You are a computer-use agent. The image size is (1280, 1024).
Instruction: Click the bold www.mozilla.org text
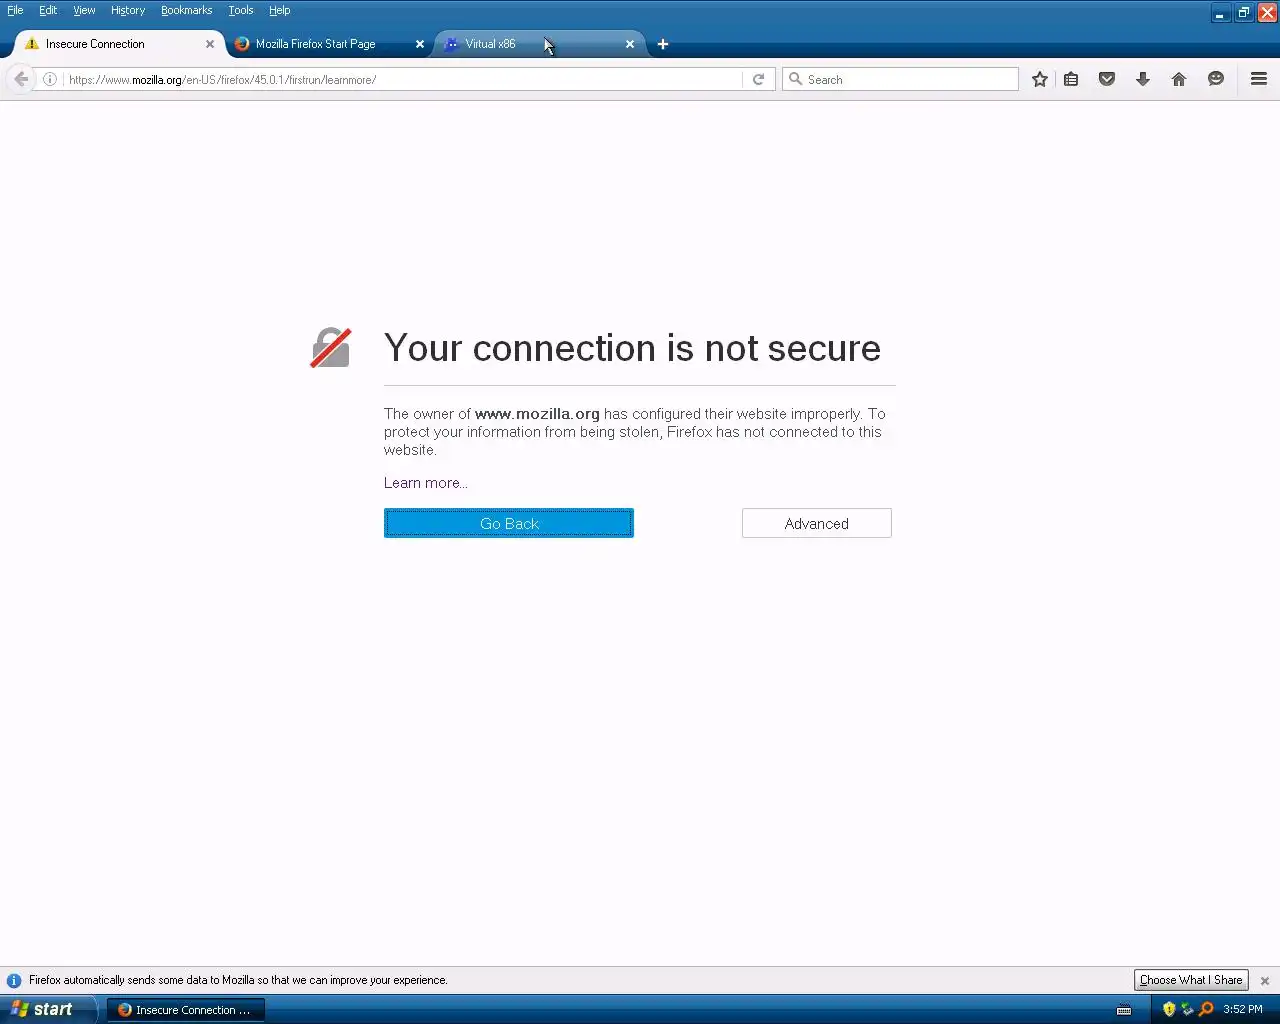click(537, 414)
